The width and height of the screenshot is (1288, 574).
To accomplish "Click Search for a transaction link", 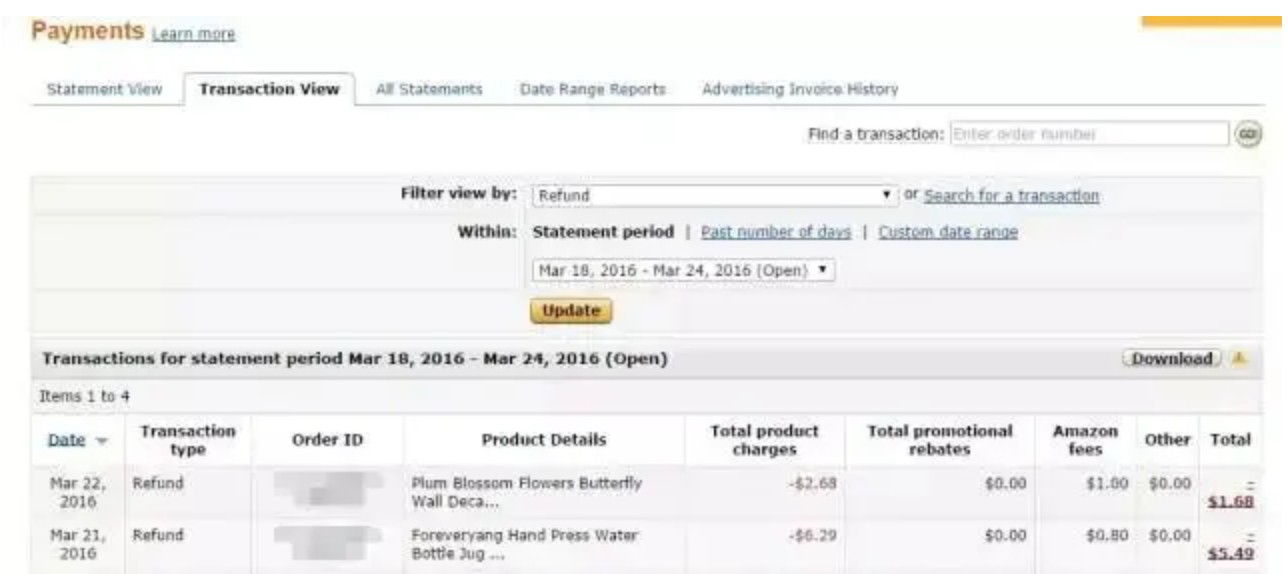I will (1011, 196).
